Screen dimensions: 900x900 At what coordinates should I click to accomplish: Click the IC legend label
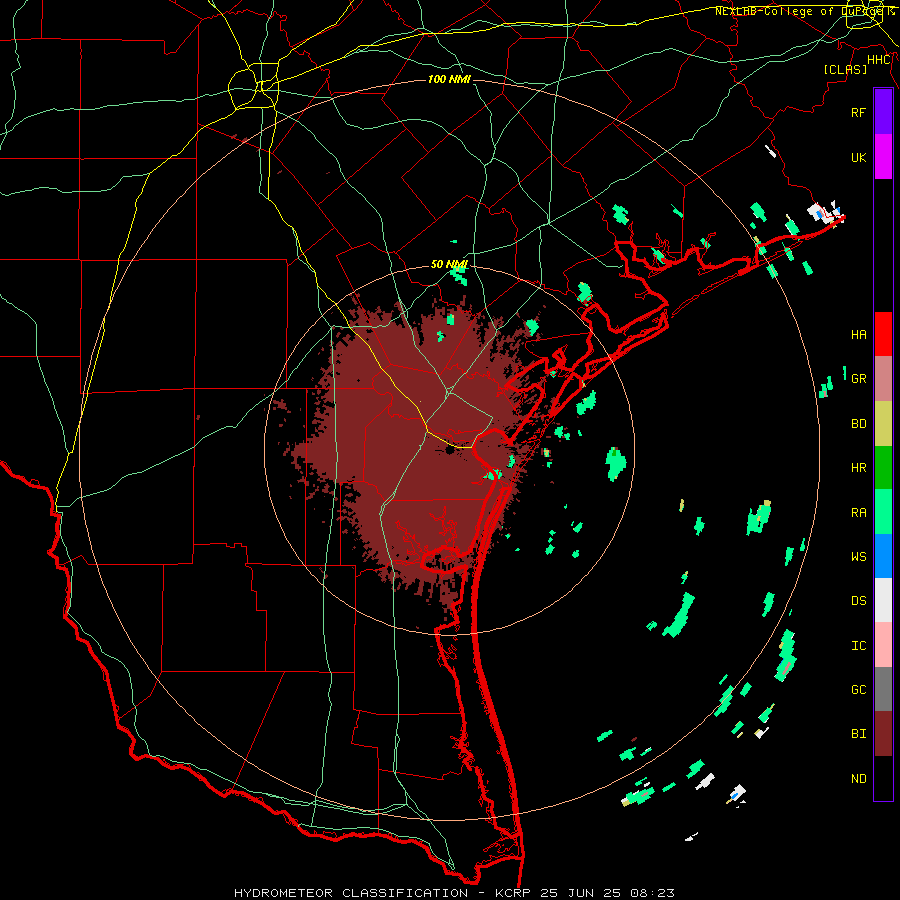point(859,646)
